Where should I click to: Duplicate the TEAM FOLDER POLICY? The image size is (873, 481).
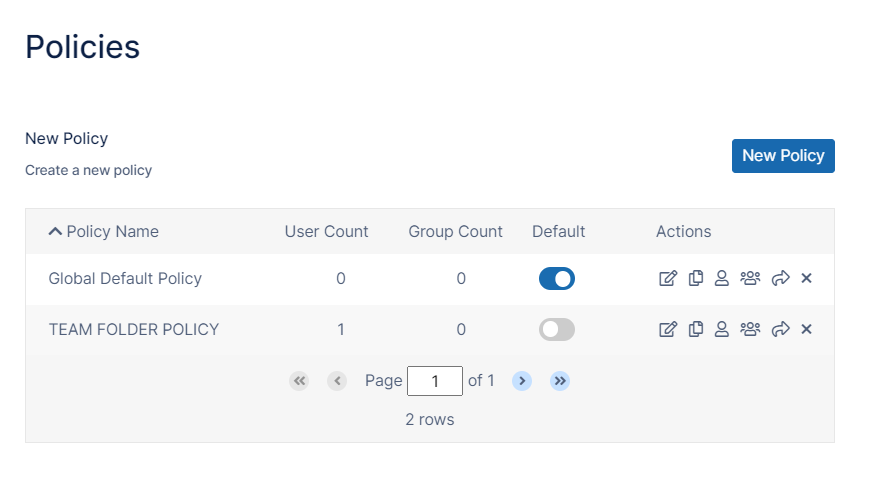(x=696, y=329)
